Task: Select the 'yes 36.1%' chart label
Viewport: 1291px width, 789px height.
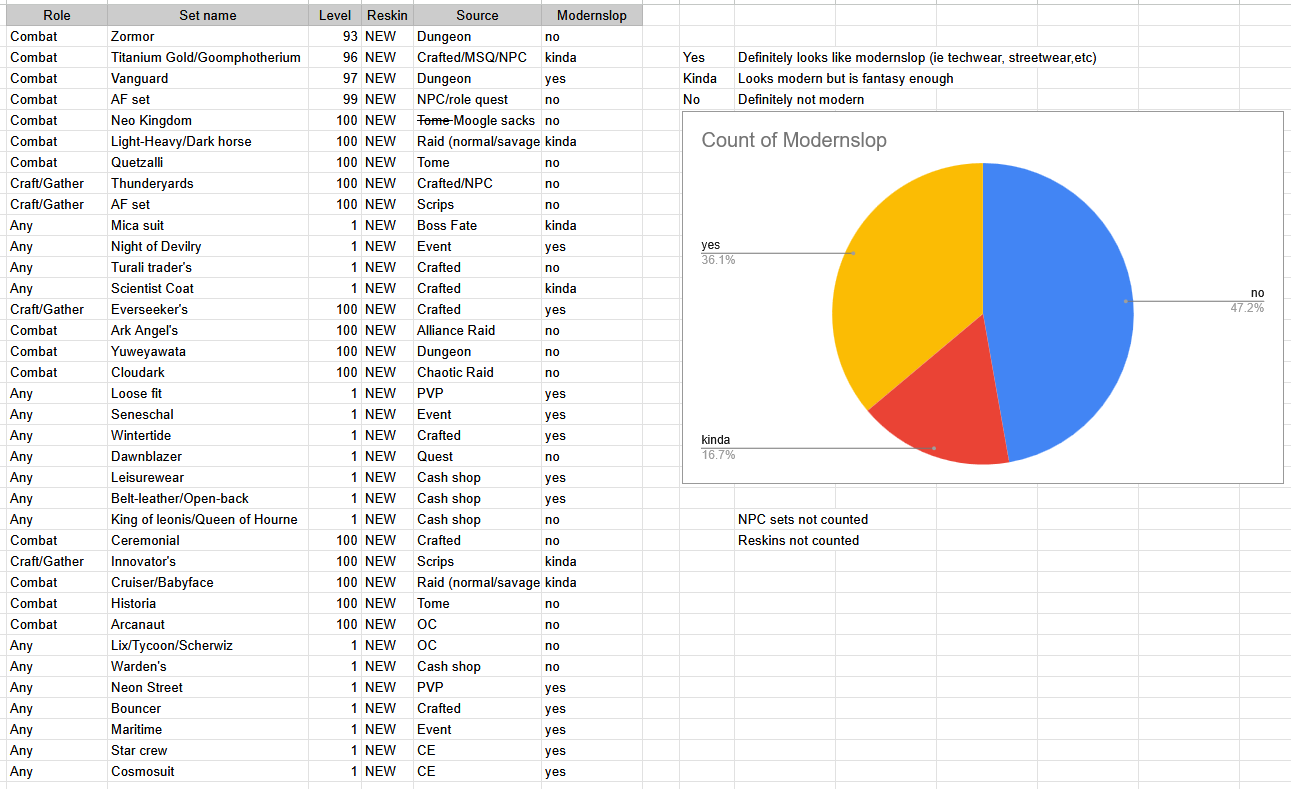Action: 718,252
